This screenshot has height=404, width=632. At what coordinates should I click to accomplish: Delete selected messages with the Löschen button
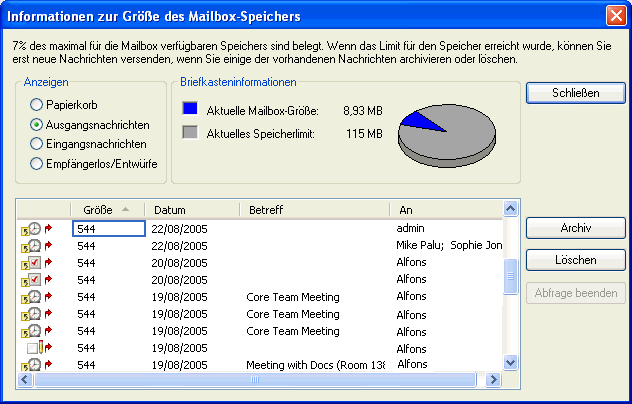(576, 260)
